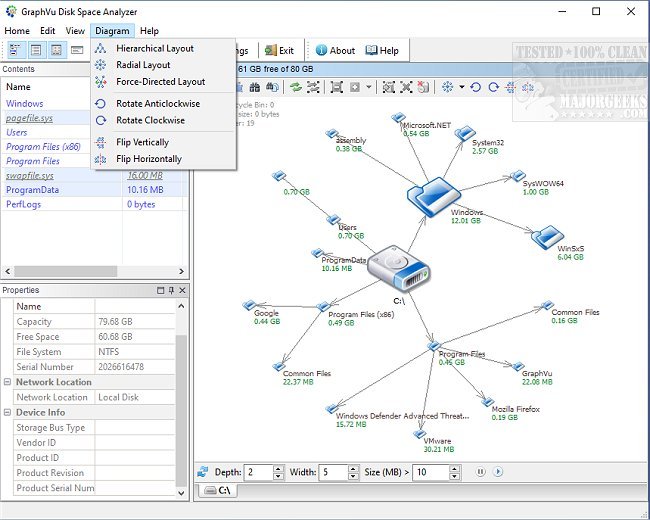
Task: Select the VMware folder node
Action: coord(420,434)
